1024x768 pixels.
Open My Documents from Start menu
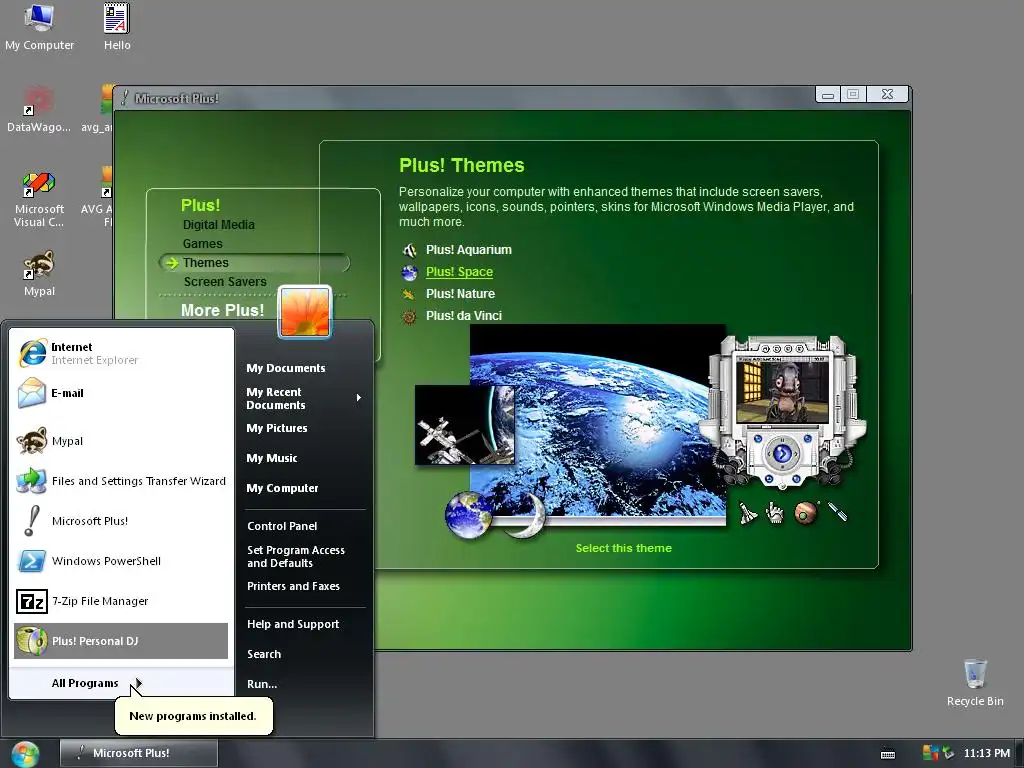(x=285, y=368)
